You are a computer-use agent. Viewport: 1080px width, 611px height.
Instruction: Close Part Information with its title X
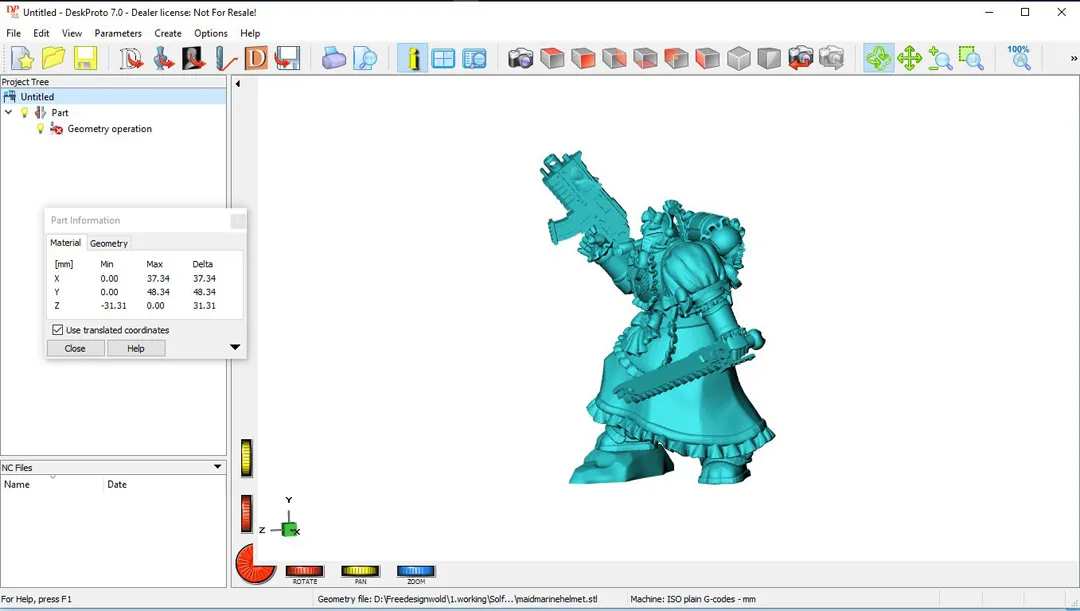pos(238,220)
